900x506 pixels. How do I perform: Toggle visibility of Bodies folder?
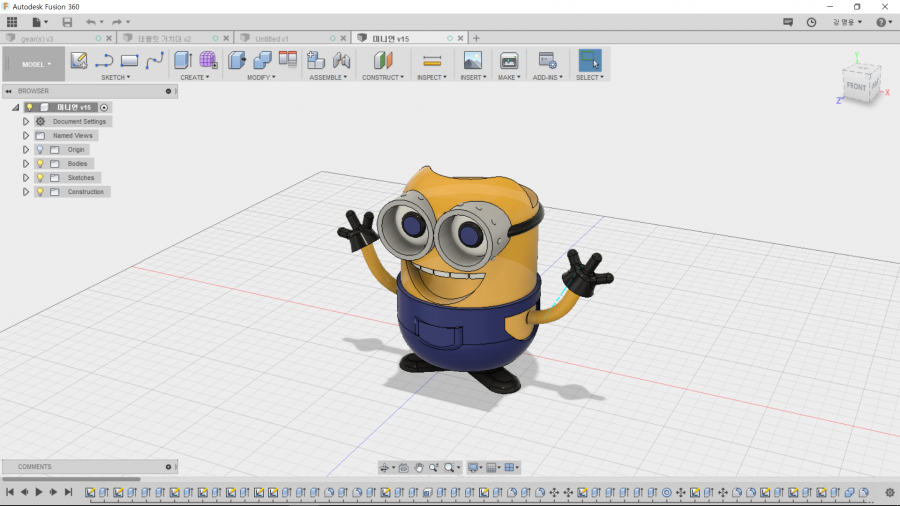[40, 164]
